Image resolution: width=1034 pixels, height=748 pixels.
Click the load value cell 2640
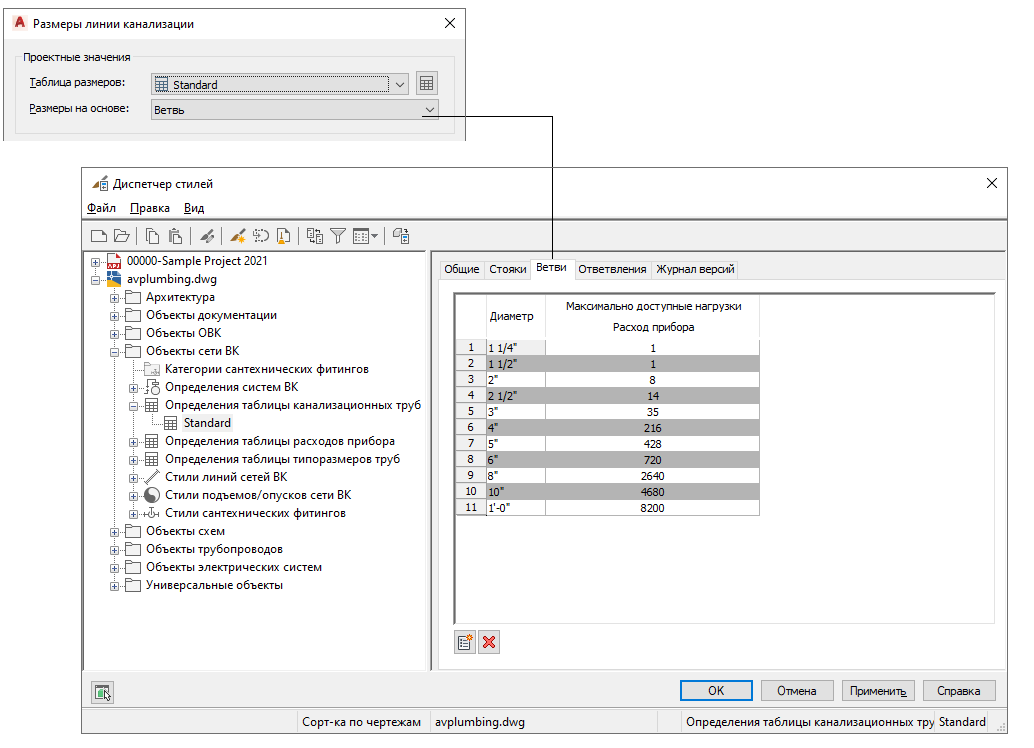652,476
